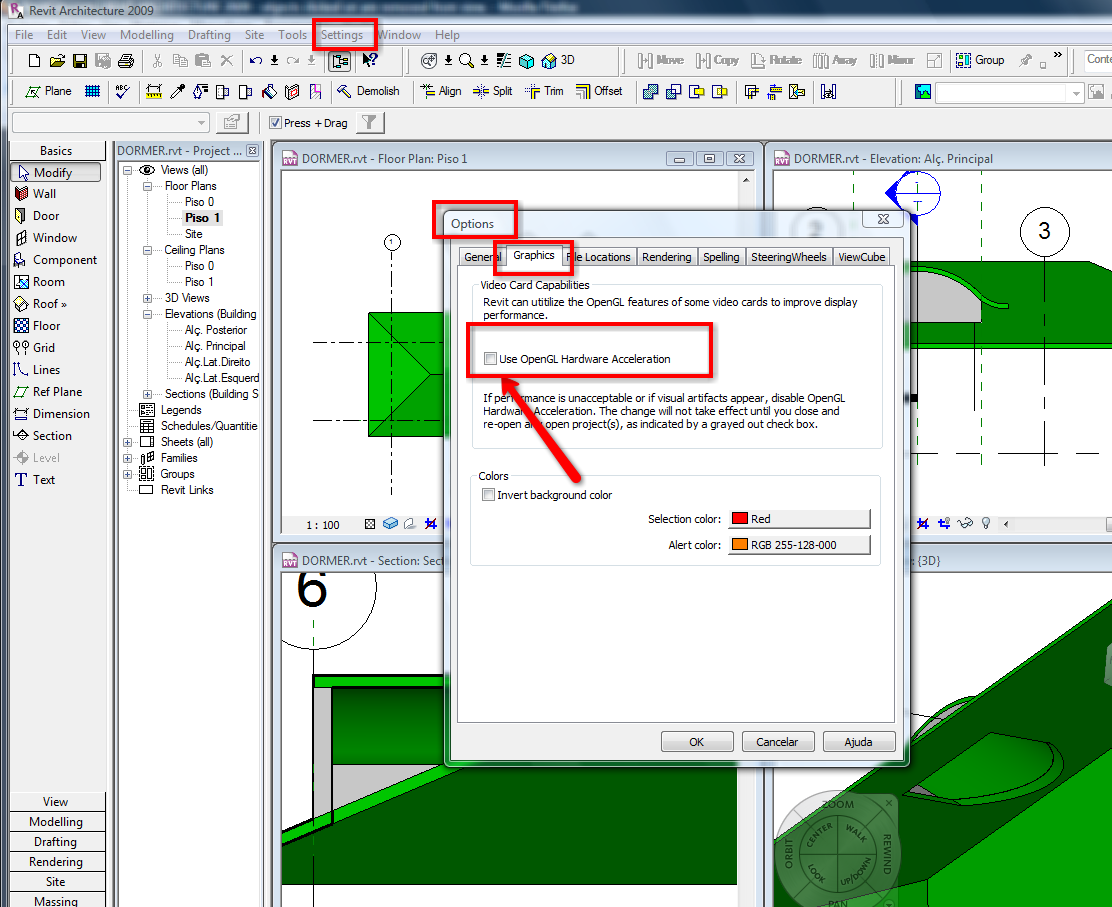Click the blue work plane grid icon
The width and height of the screenshot is (1112, 907).
[92, 91]
